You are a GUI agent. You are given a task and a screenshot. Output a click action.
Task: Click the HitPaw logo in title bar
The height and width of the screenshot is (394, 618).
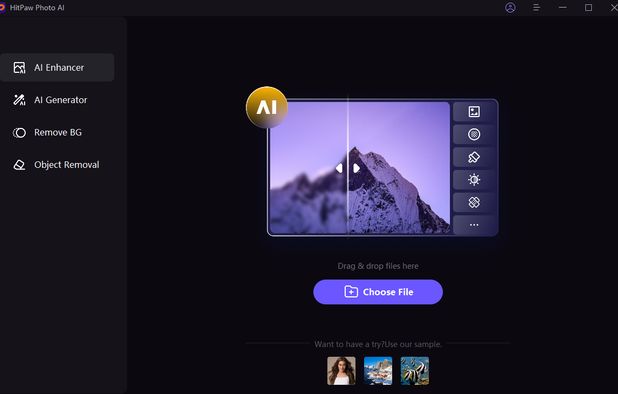point(2,7)
